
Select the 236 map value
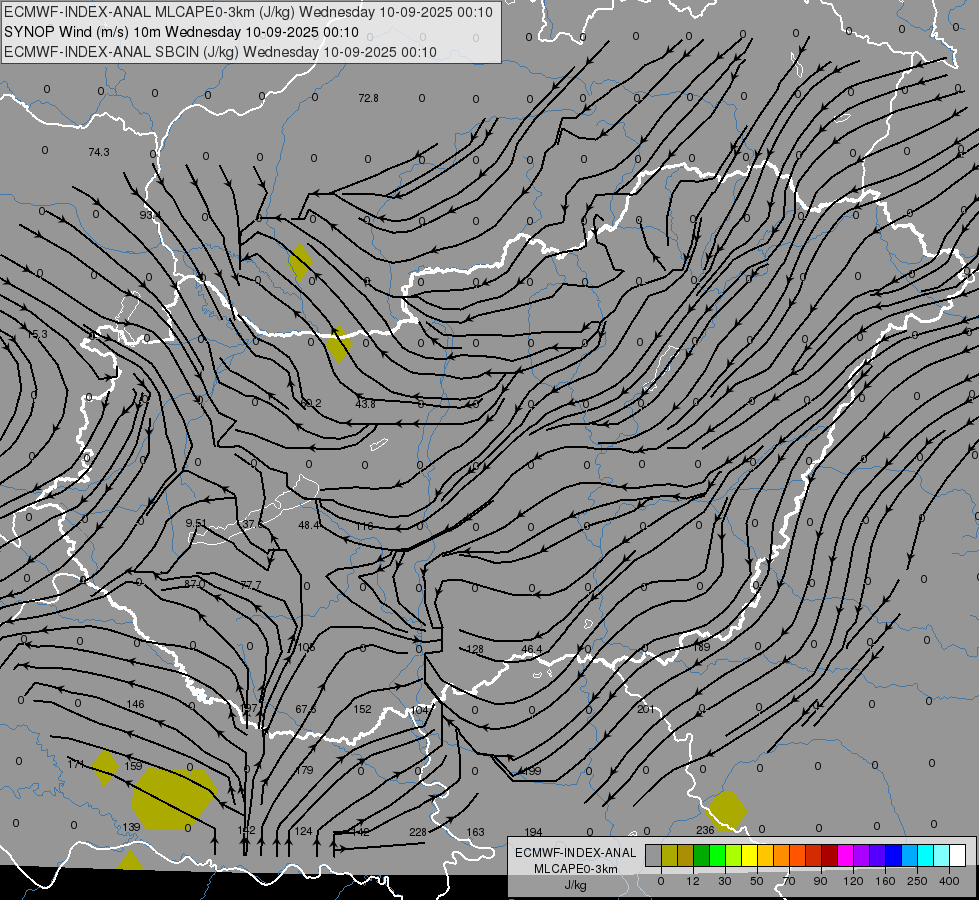point(705,830)
